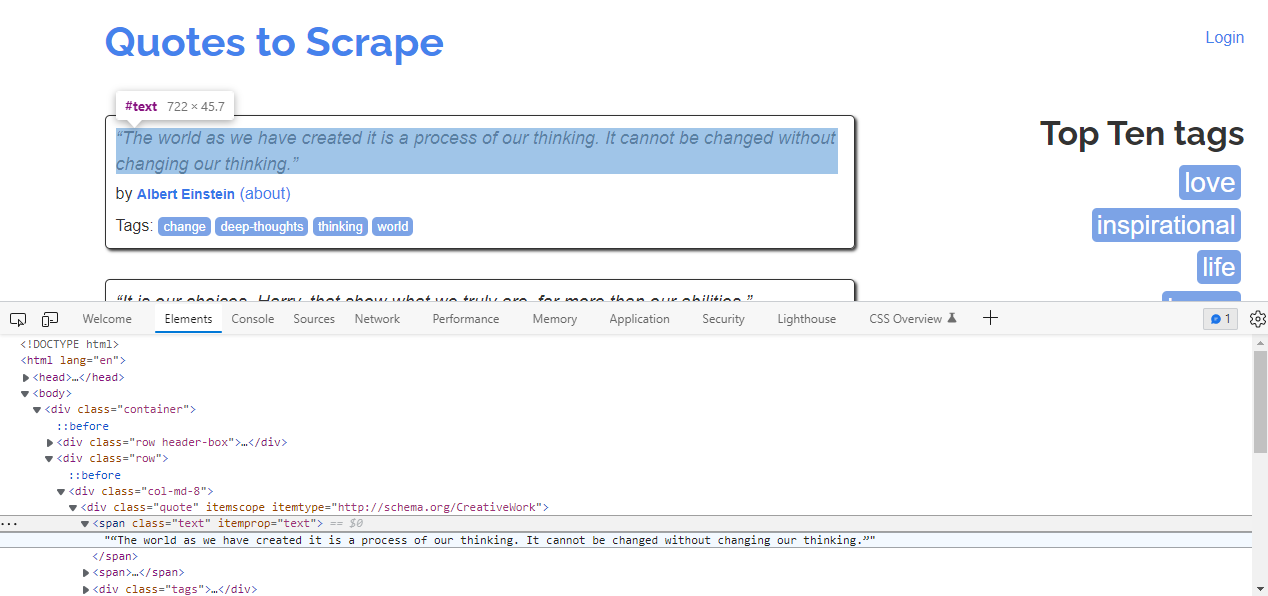Open the Console tab

pyautogui.click(x=253, y=319)
